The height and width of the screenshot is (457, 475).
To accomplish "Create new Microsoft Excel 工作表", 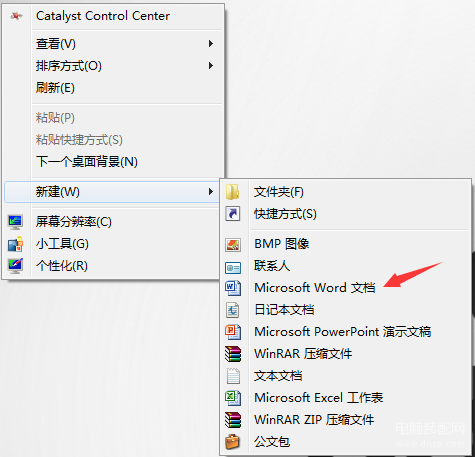I will [346, 398].
